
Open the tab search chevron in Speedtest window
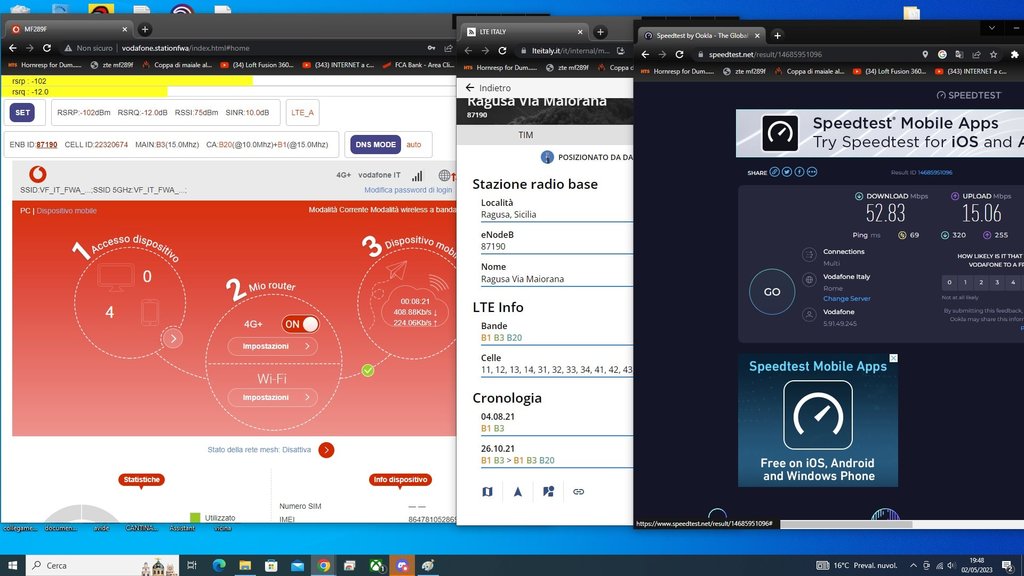click(991, 28)
